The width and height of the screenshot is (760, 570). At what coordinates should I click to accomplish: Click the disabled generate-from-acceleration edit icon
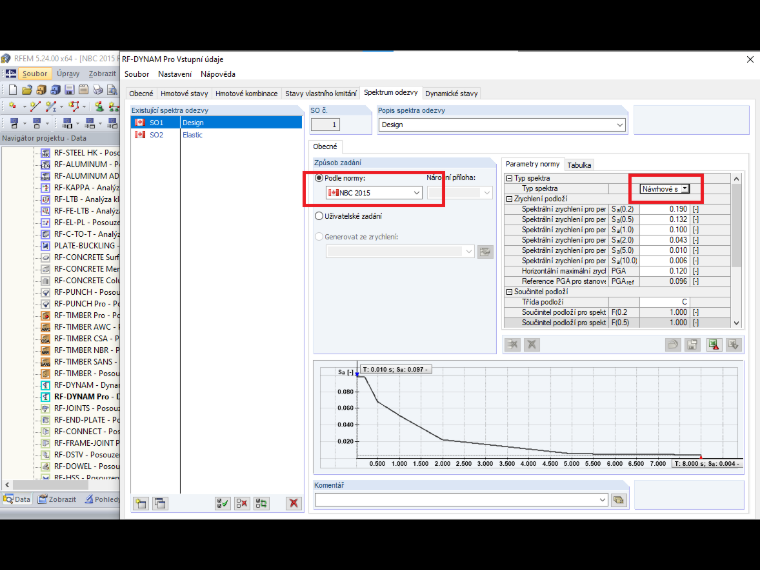click(485, 252)
